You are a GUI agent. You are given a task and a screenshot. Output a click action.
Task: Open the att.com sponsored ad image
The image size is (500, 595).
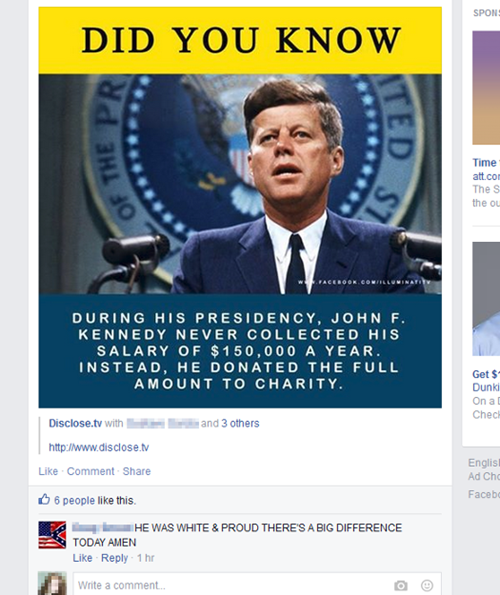pos(486,88)
